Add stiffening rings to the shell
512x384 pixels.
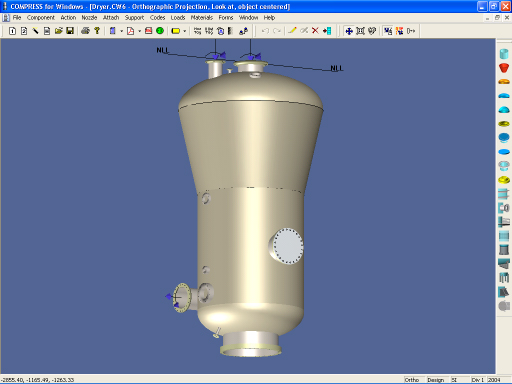coord(504,194)
